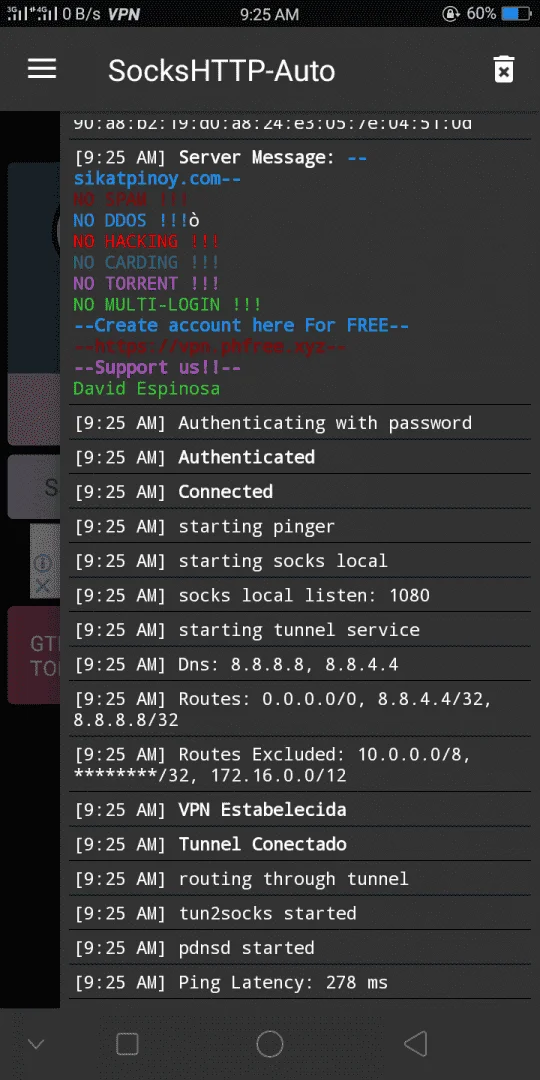This screenshot has width=540, height=1080.
Task: Select 'Ping Latency: 278 ms' log entry
Action: coord(300,982)
